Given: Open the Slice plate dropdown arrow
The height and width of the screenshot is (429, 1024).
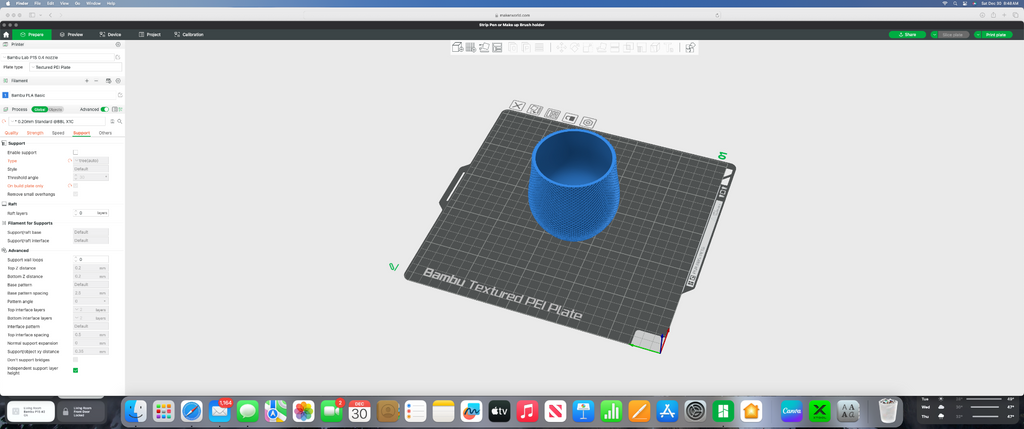Looking at the screenshot, I should point(934,34).
